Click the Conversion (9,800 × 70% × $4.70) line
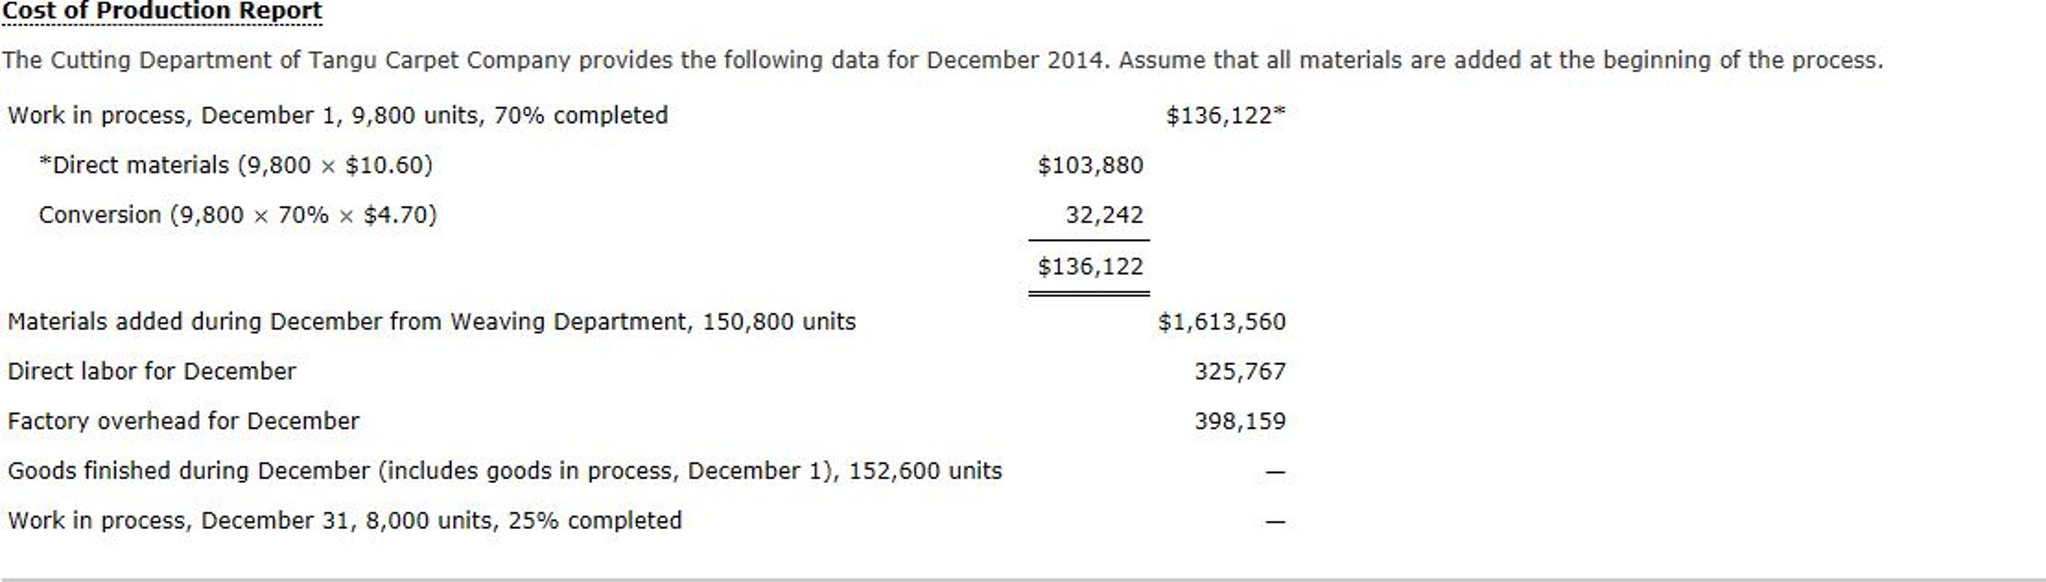 [x=237, y=215]
